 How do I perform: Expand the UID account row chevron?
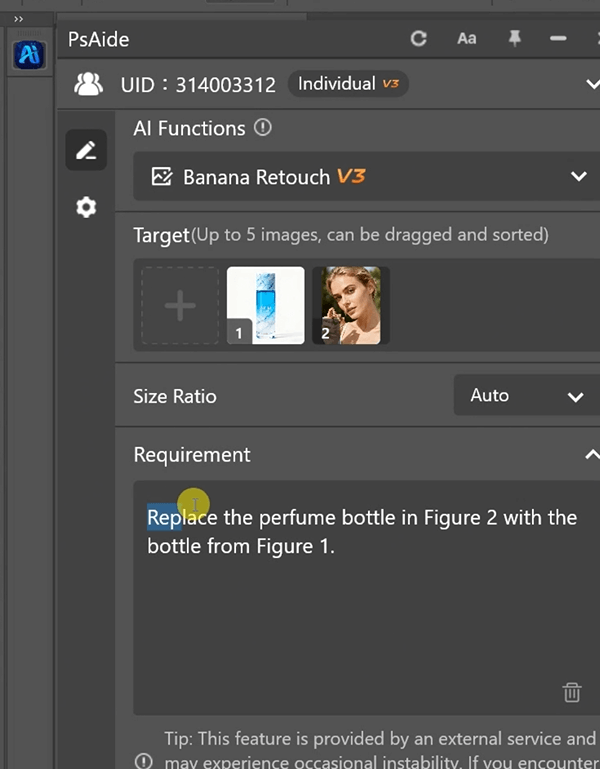pyautogui.click(x=590, y=85)
